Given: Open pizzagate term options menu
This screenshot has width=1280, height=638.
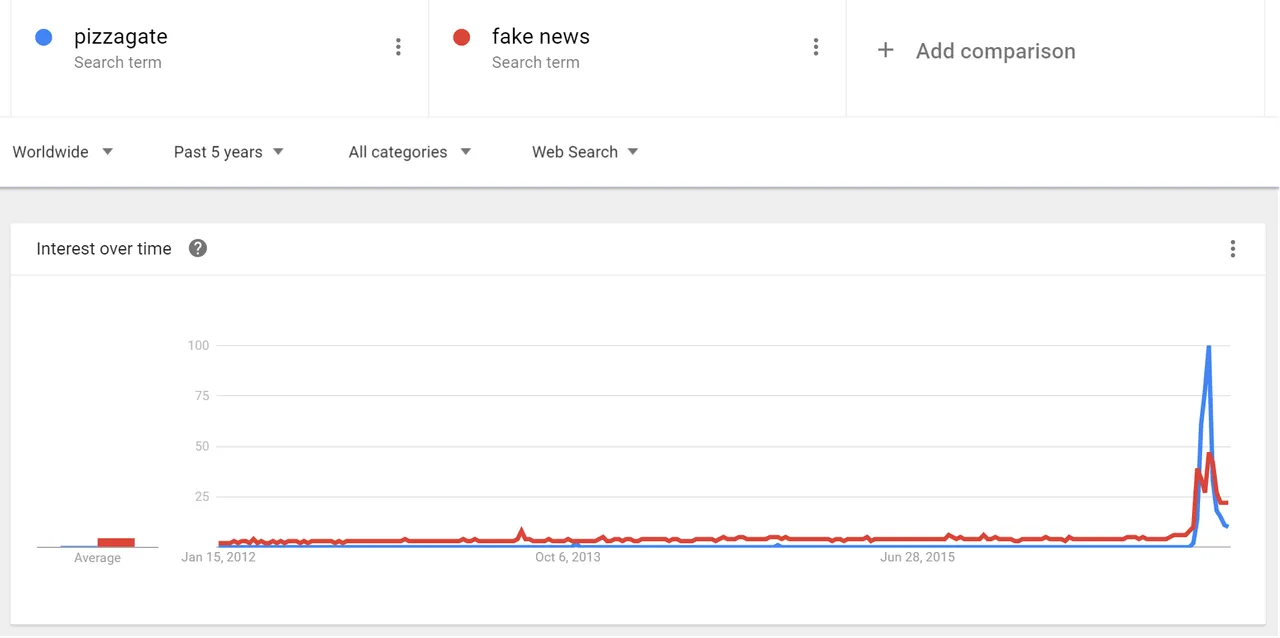Looking at the screenshot, I should (398, 47).
